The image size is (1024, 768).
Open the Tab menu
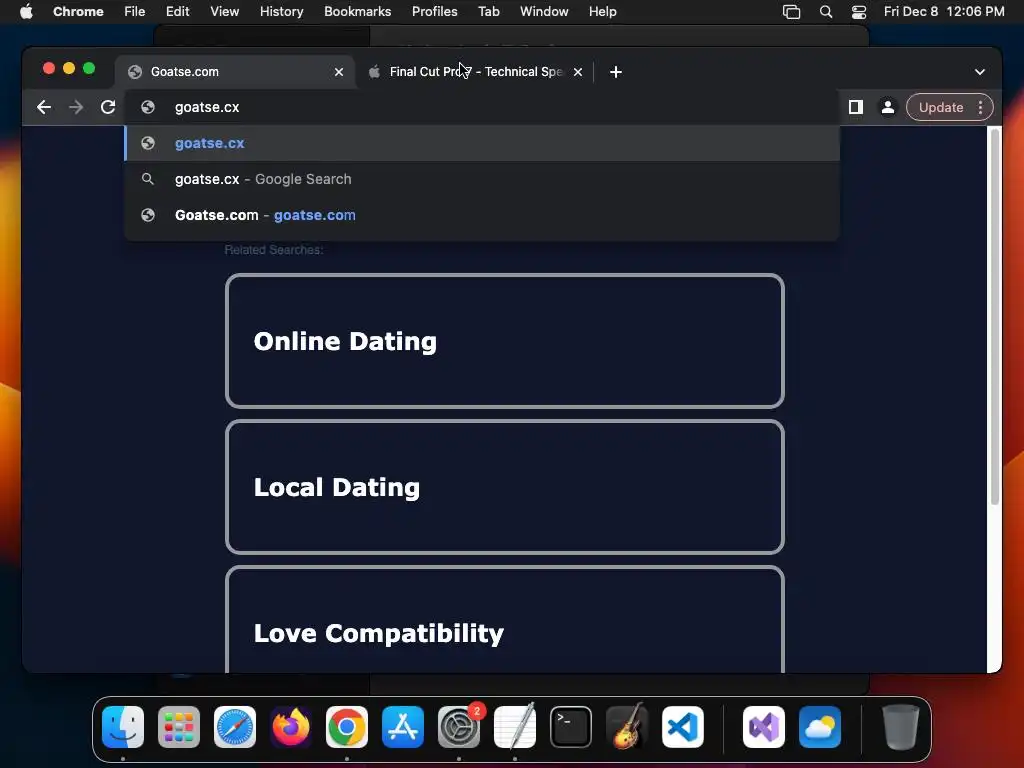[x=488, y=11]
